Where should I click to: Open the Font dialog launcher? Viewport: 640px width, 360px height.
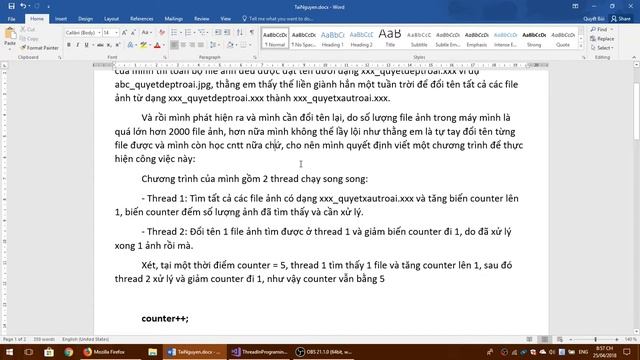pos(165,58)
